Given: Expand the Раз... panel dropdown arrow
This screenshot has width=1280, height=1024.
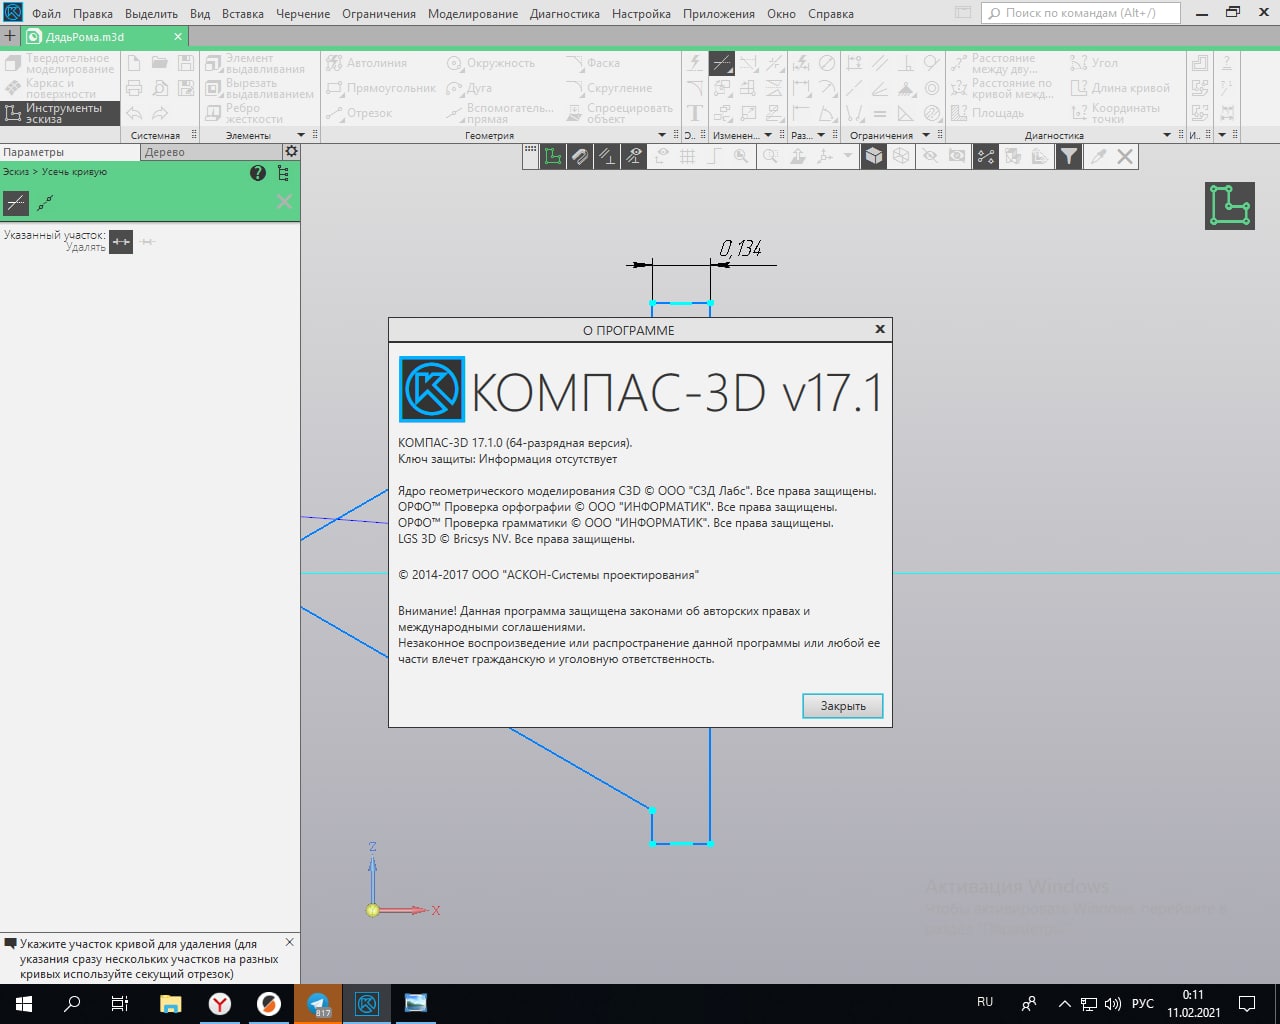Looking at the screenshot, I should pos(821,135).
